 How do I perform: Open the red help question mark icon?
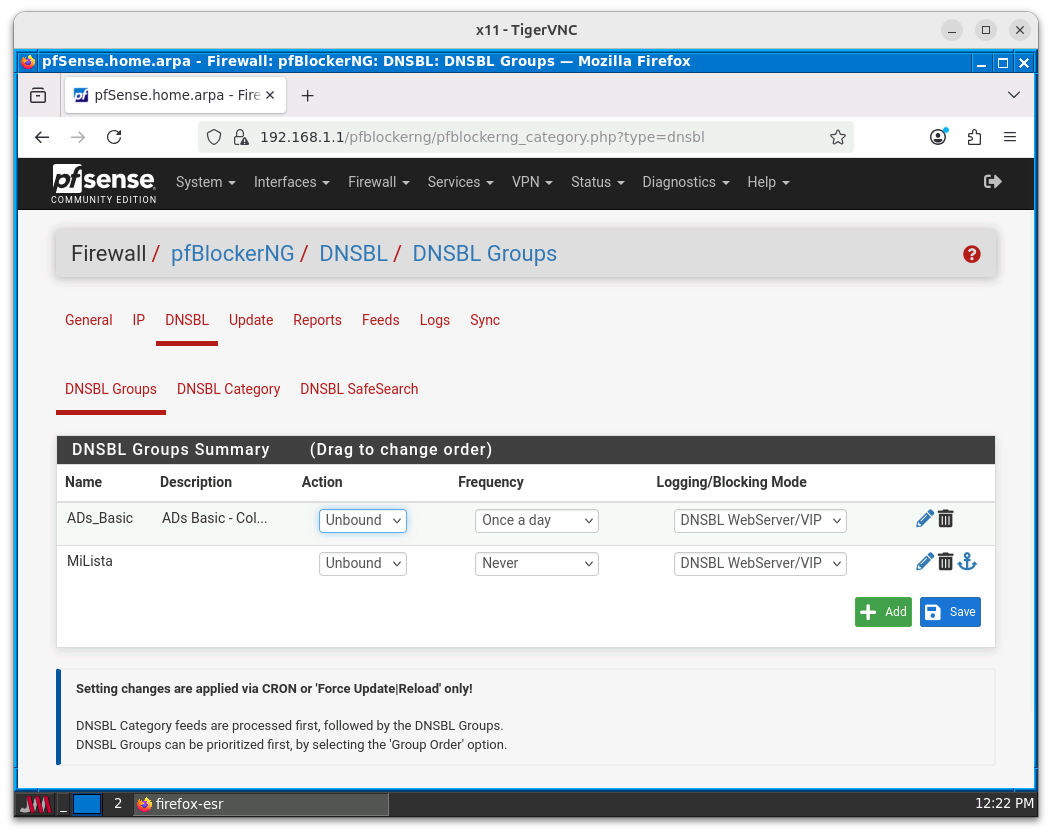coord(971,254)
